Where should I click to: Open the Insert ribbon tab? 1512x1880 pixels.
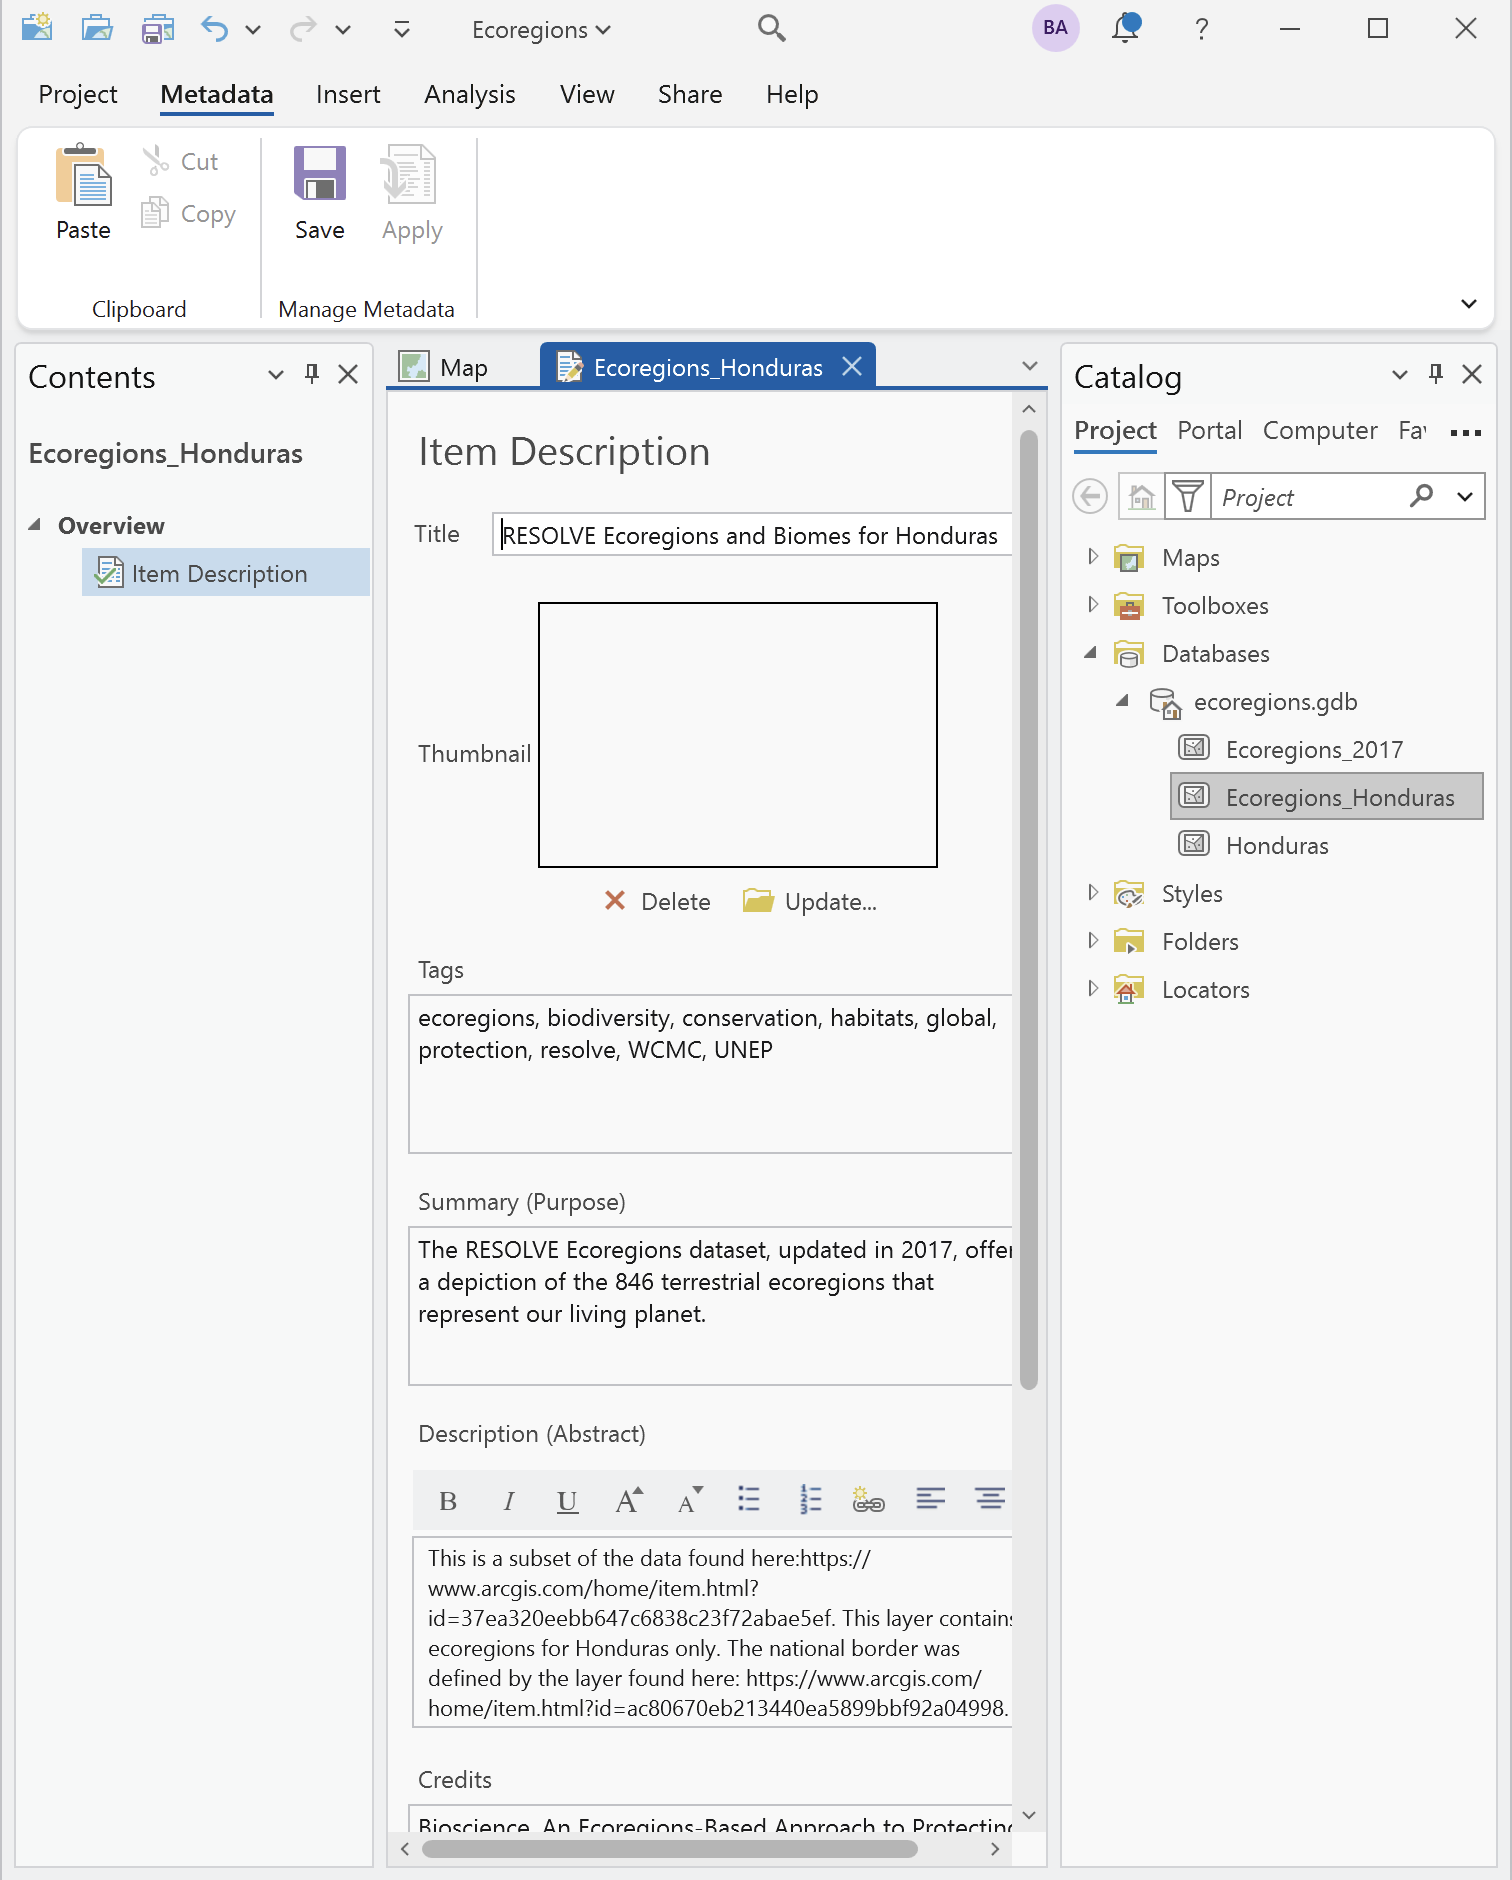tap(348, 95)
